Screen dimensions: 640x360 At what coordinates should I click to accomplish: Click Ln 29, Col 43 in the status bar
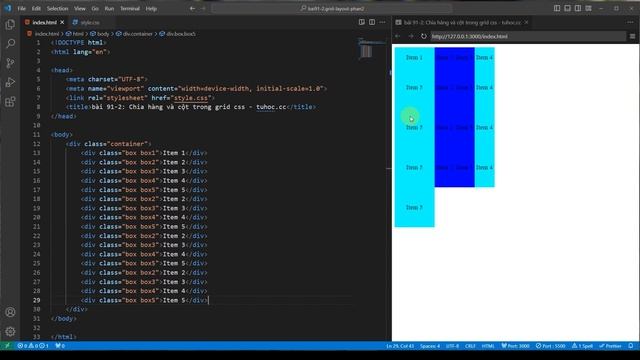pos(400,346)
